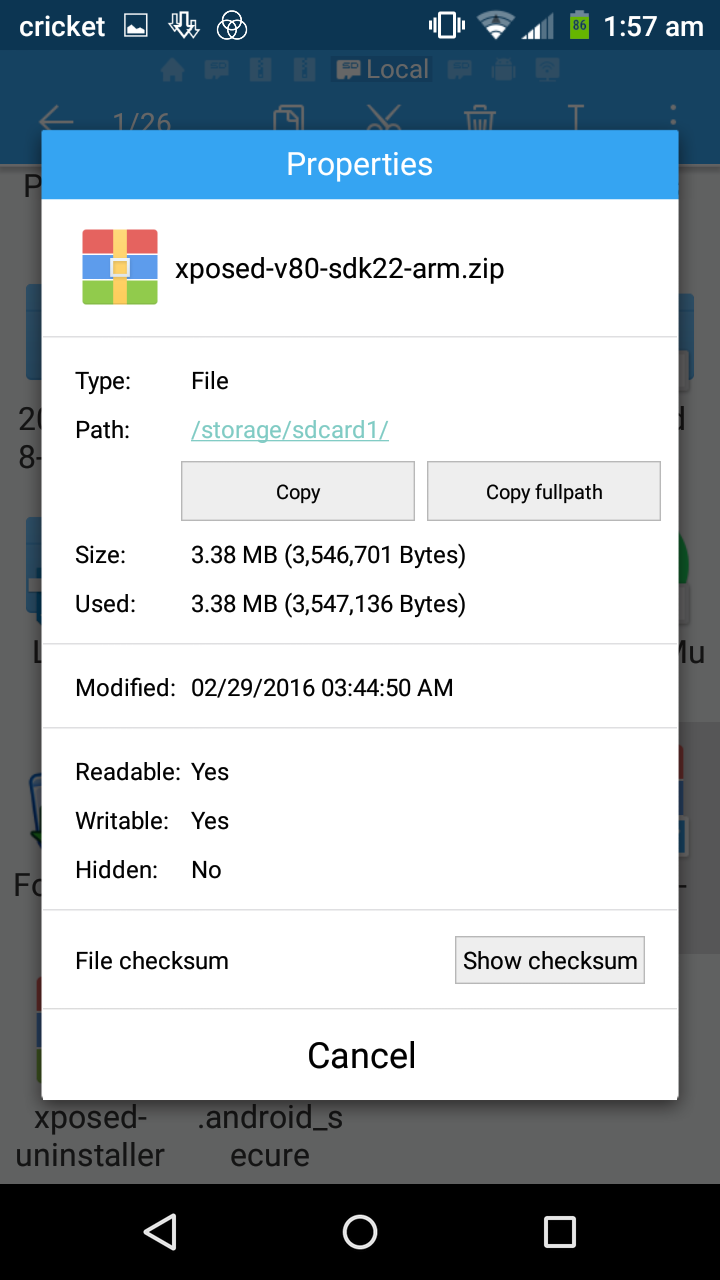The image size is (720, 1280).
Task: Tap the rename text cursor icon
Action: pos(576,118)
